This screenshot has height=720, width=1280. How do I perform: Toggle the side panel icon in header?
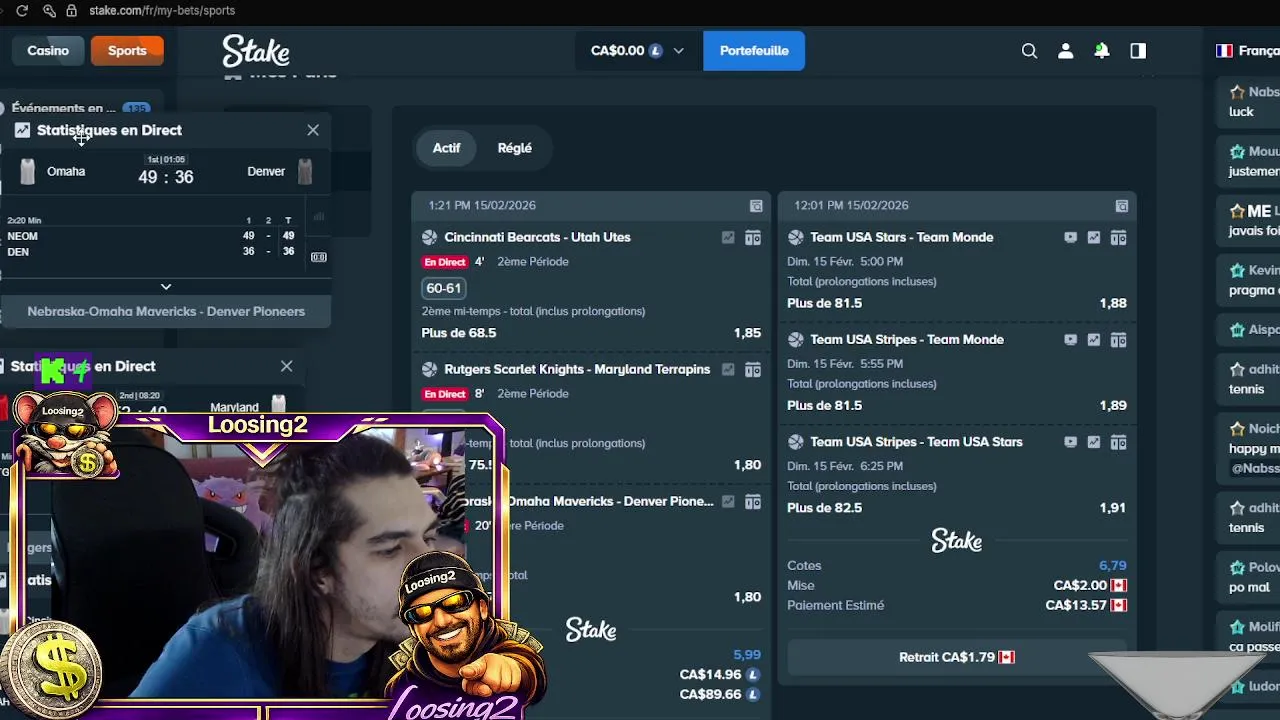[x=1138, y=51]
